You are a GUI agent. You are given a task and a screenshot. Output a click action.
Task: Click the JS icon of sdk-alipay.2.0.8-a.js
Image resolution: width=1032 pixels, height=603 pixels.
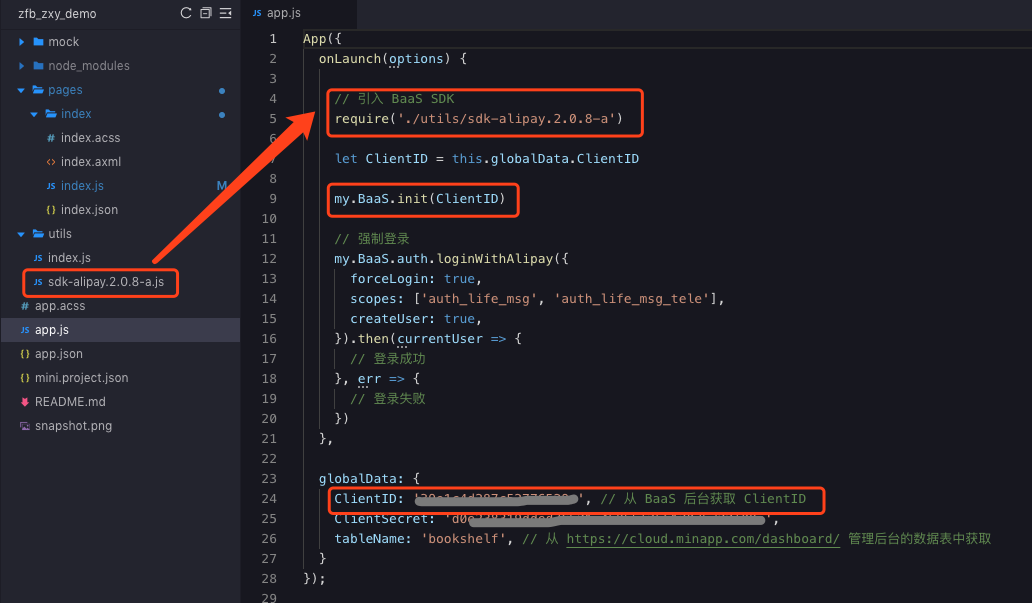[x=38, y=282]
